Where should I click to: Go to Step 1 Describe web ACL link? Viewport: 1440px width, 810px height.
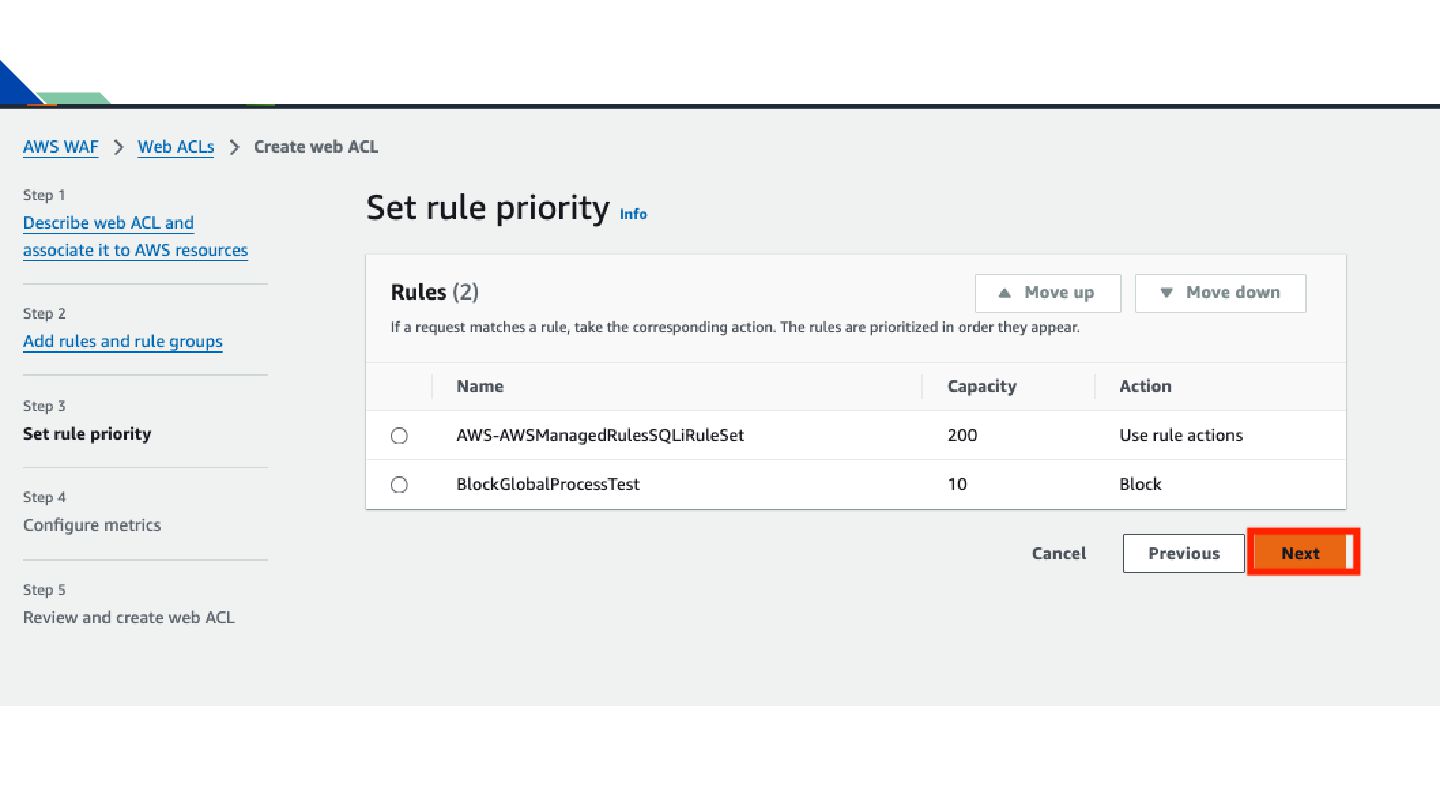coord(135,236)
